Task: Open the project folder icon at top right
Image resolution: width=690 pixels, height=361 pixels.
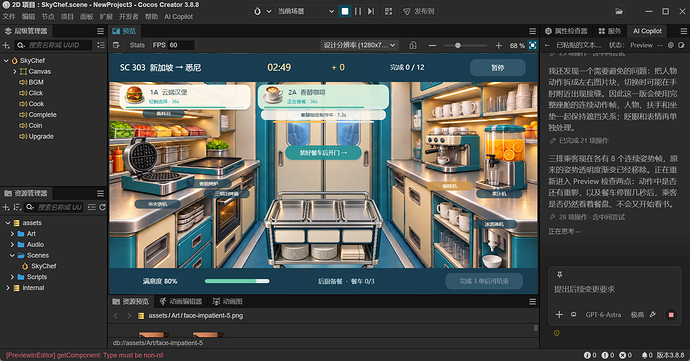Action: tap(619, 11)
